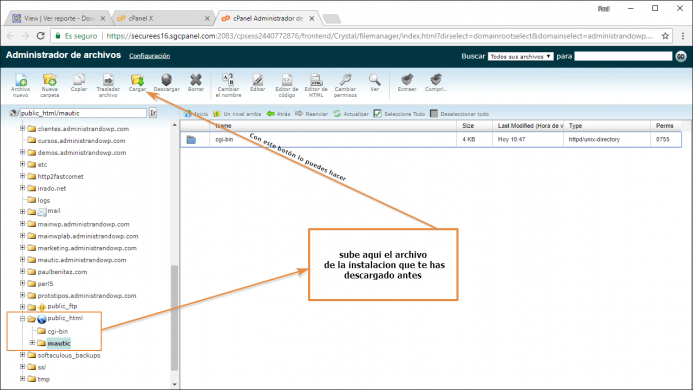Click the Ver magnifier icon
The image size is (693, 390).
coord(374,83)
